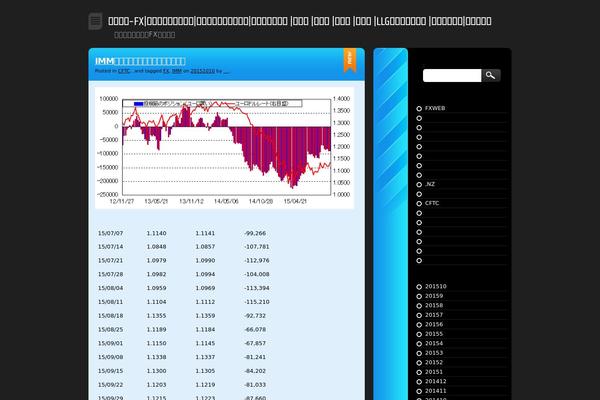
Task: Select the date cell 15/07/14
Action: click(x=110, y=247)
